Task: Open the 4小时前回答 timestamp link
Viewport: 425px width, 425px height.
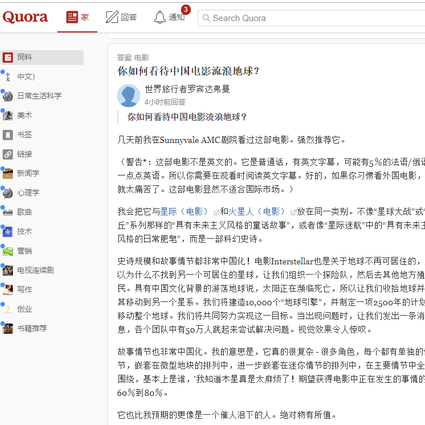Action: pyautogui.click(x=165, y=102)
